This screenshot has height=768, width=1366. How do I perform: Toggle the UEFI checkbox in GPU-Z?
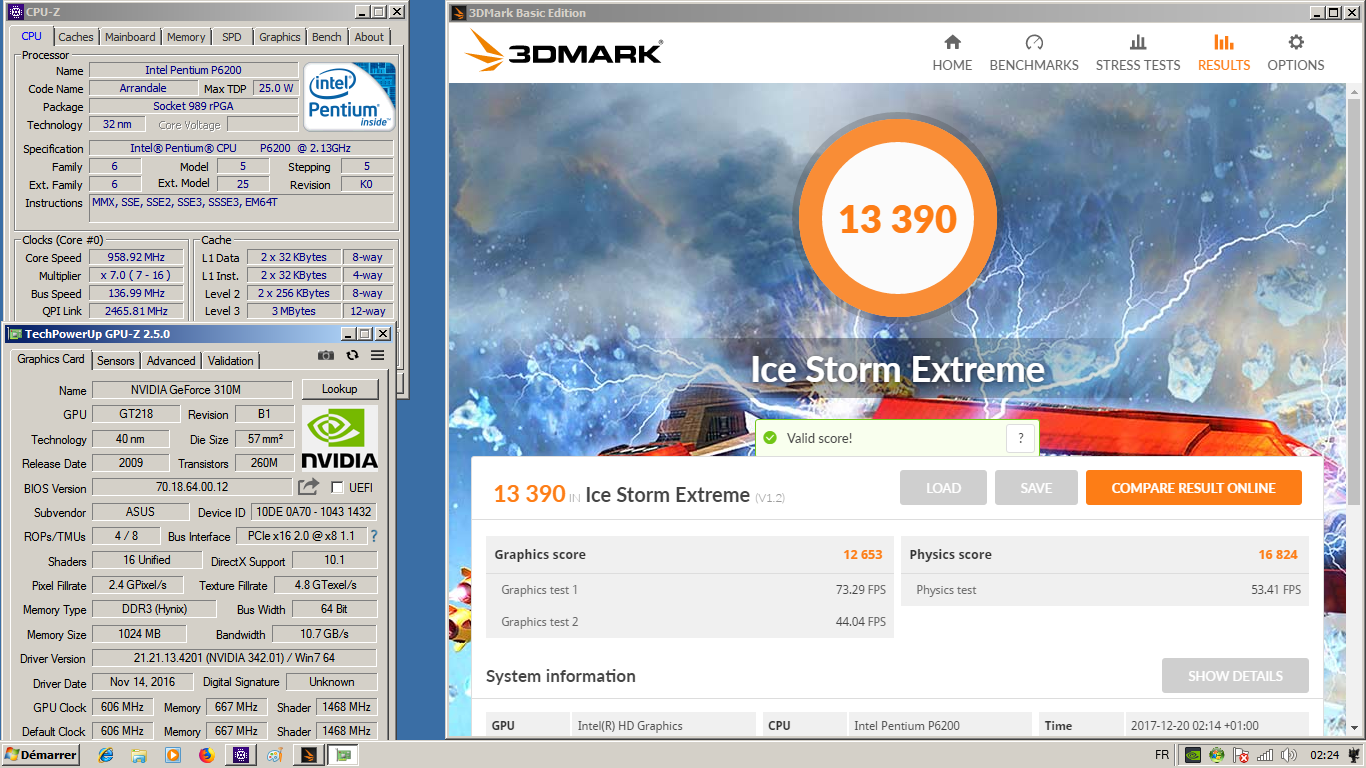pos(337,488)
